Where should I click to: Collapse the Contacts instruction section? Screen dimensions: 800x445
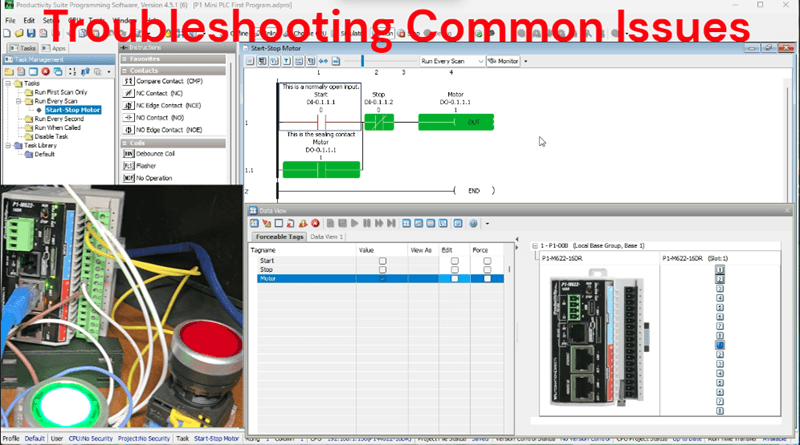[124, 71]
